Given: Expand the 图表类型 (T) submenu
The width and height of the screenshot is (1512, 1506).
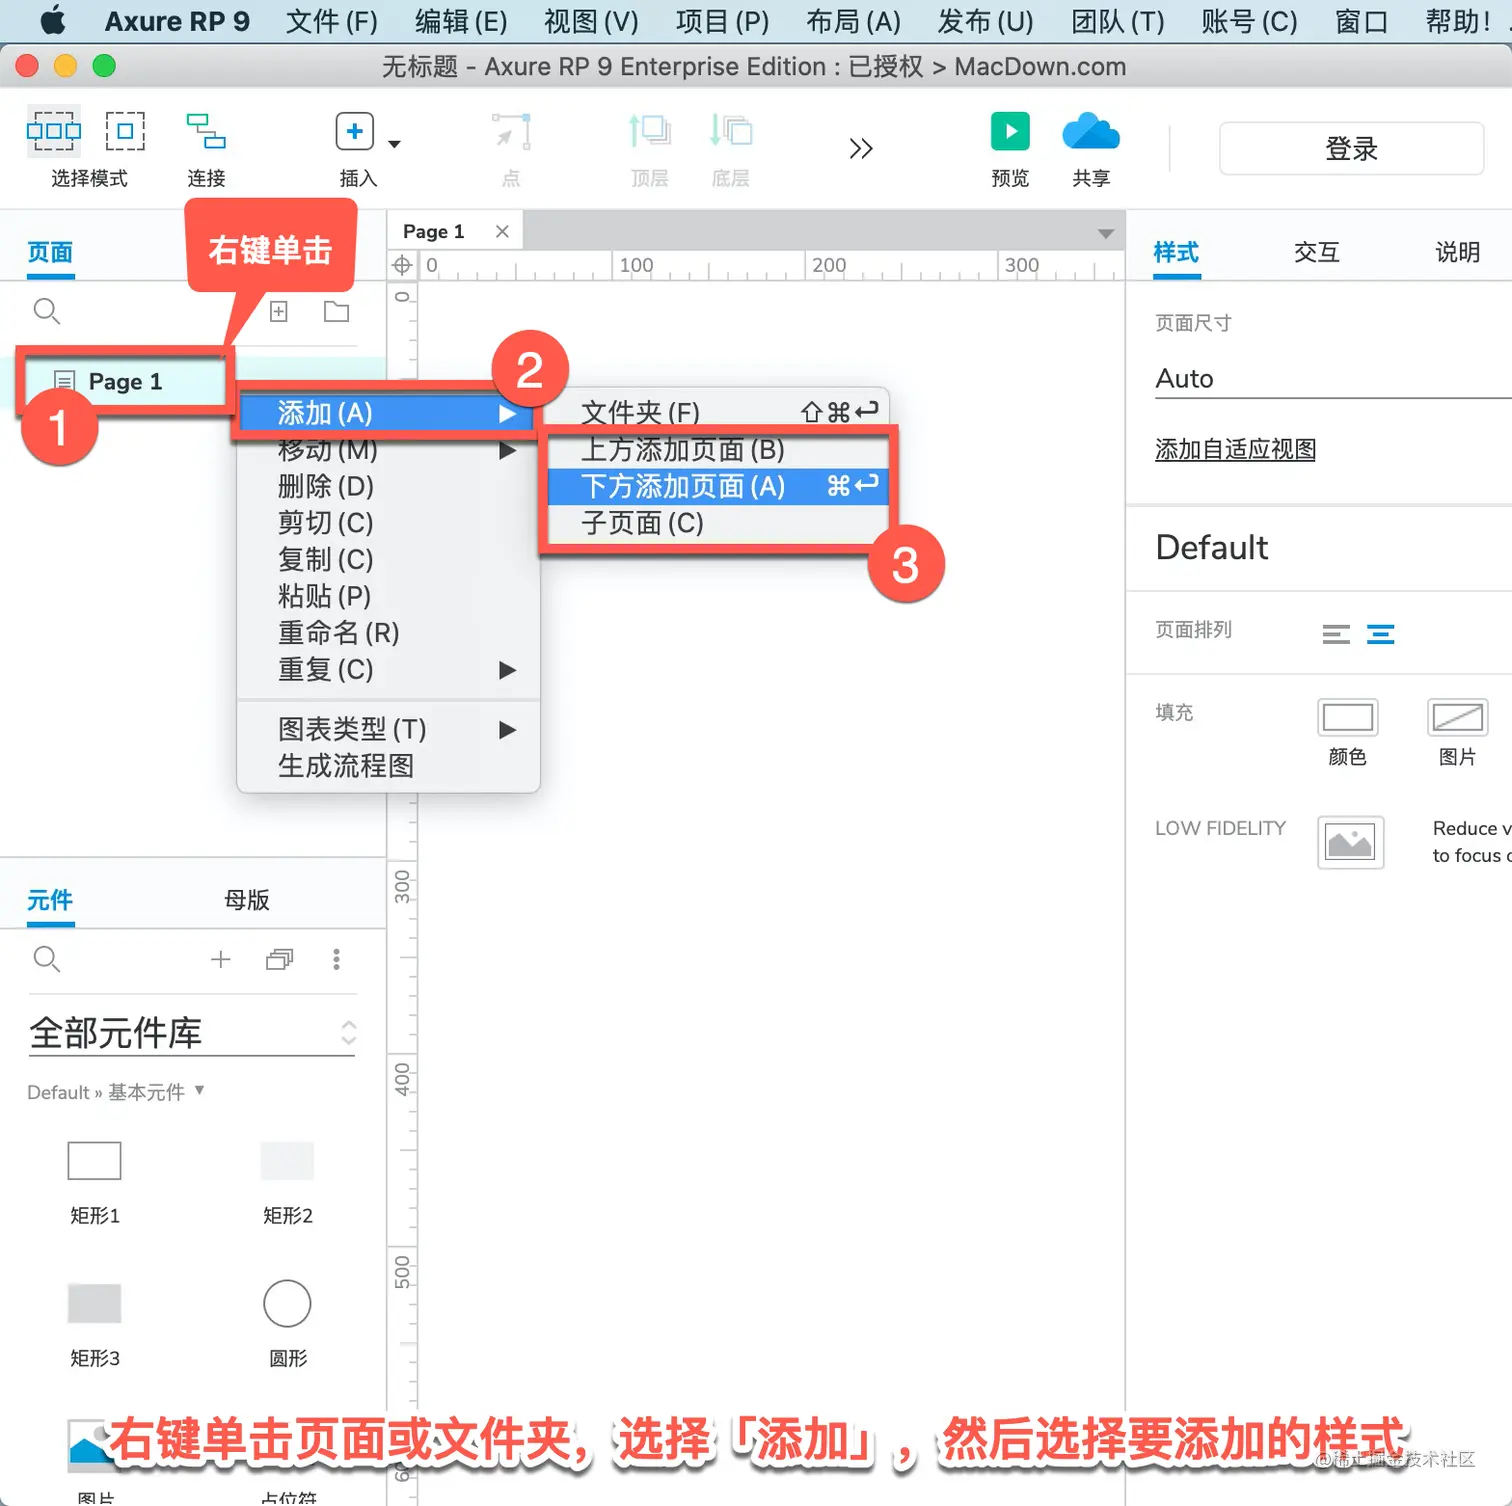Looking at the screenshot, I should coord(388,730).
